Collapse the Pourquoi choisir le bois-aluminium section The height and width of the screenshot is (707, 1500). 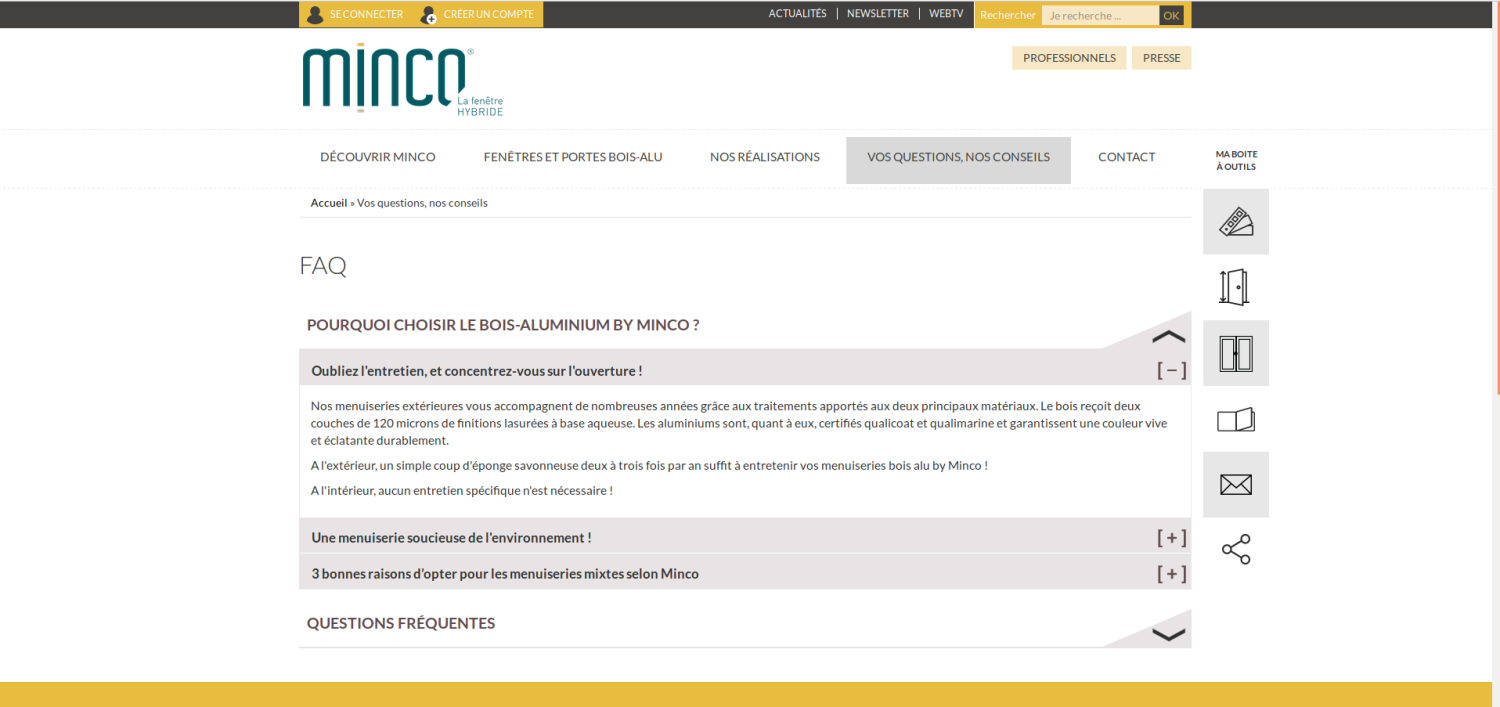(x=1168, y=336)
